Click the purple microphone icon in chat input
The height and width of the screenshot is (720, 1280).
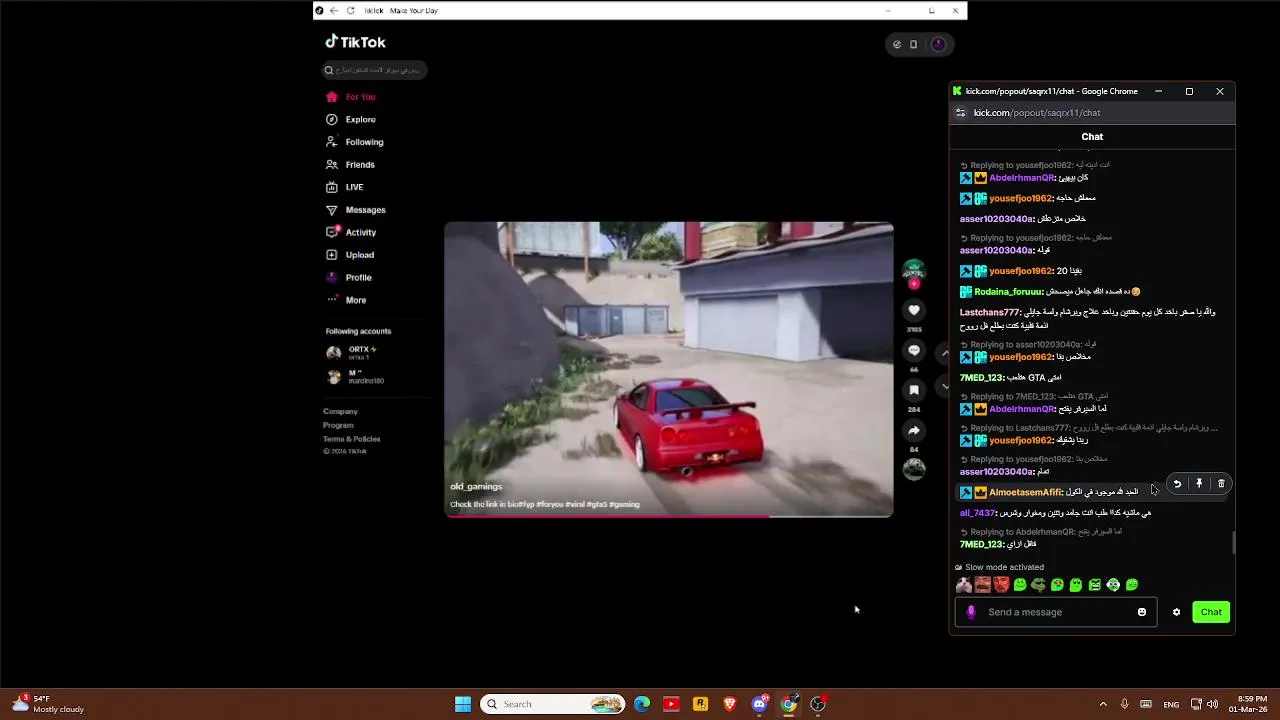coord(971,612)
